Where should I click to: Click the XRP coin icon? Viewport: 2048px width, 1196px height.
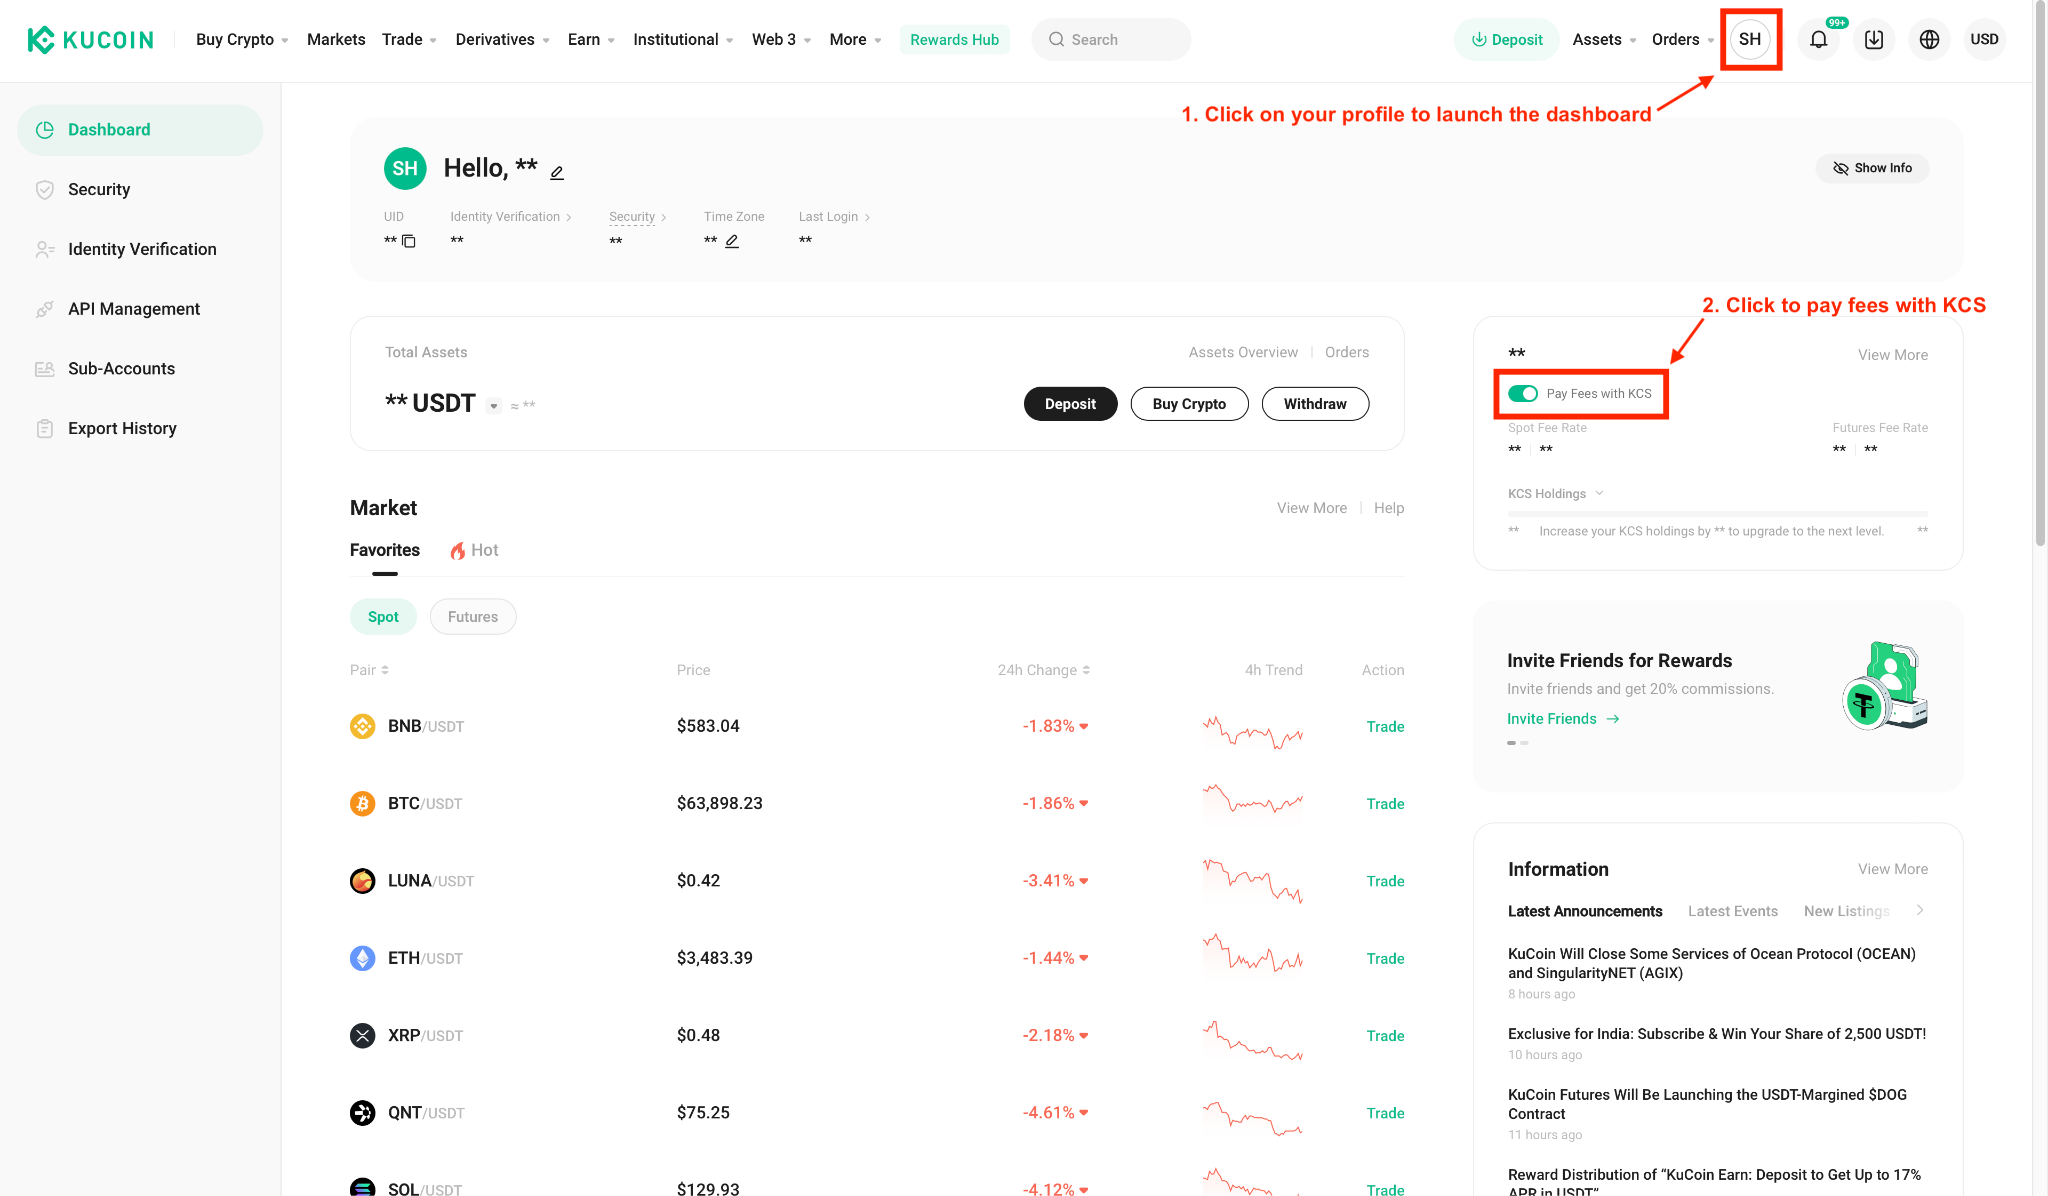[x=362, y=1035]
